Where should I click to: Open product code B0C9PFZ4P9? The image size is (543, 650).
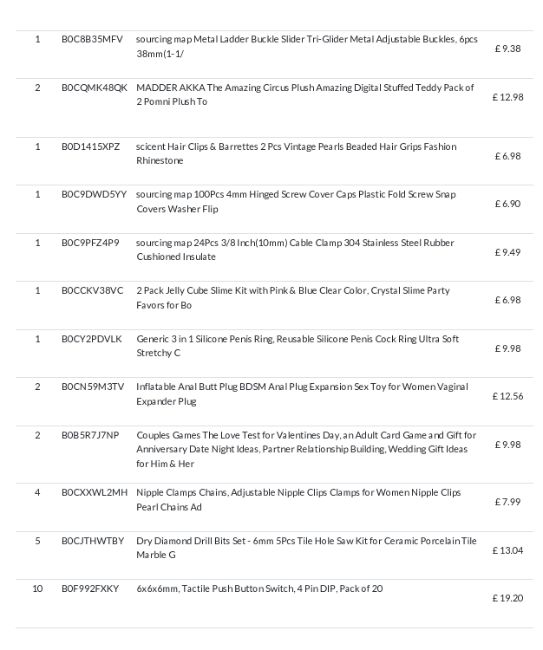tap(90, 243)
